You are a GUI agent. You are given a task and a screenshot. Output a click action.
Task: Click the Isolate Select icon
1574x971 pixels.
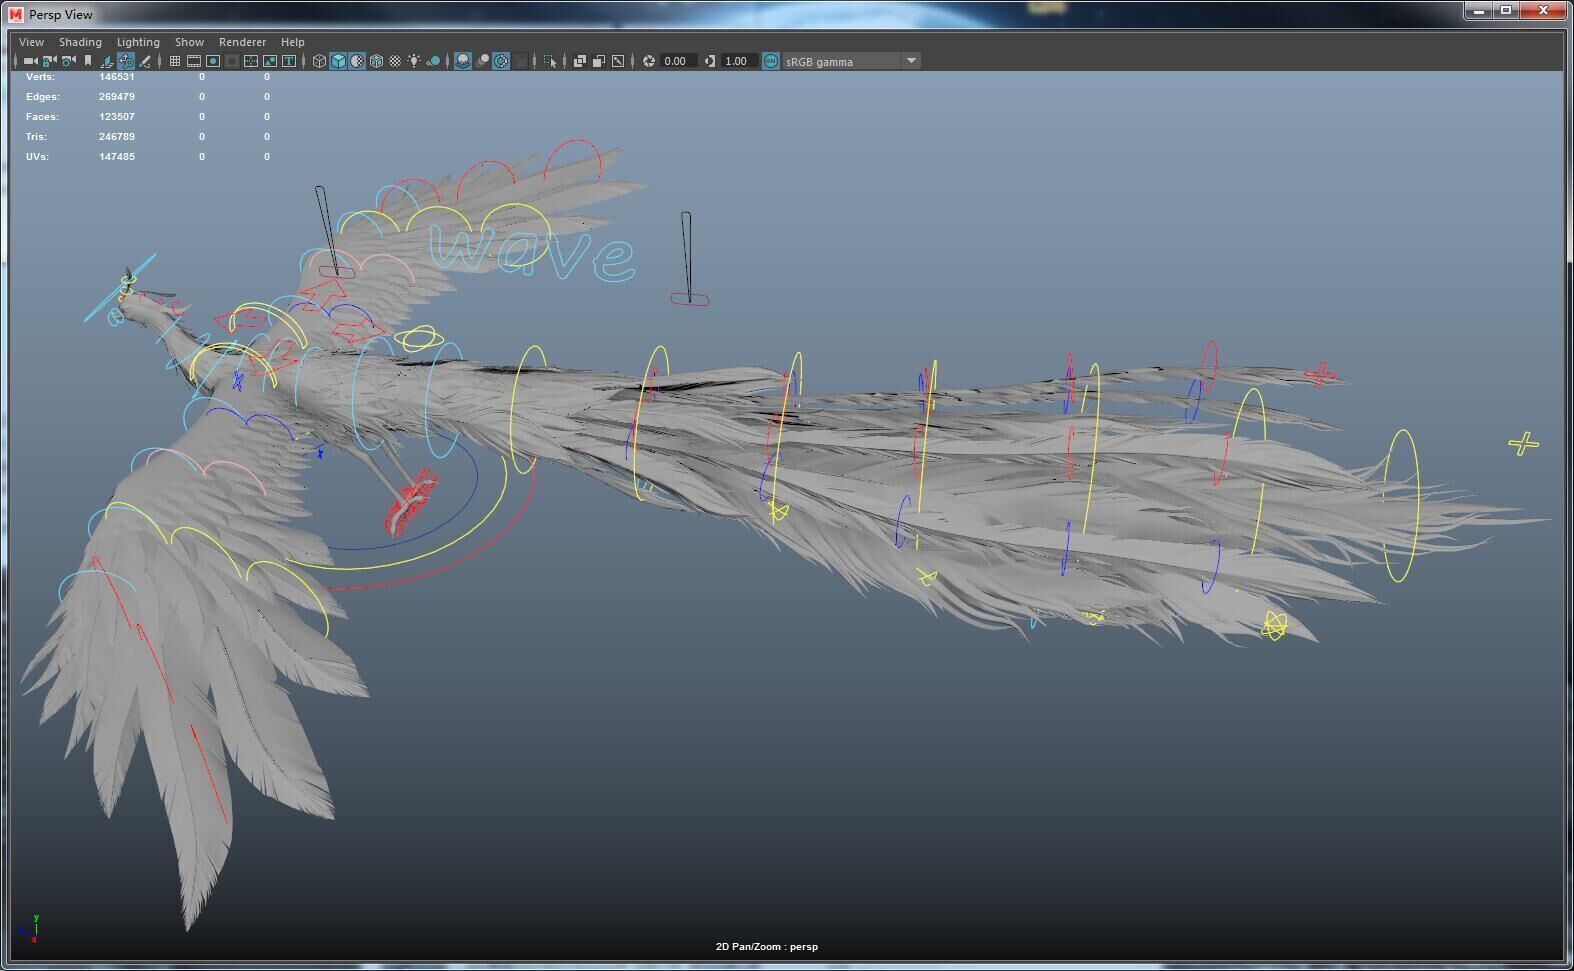[x=550, y=61]
